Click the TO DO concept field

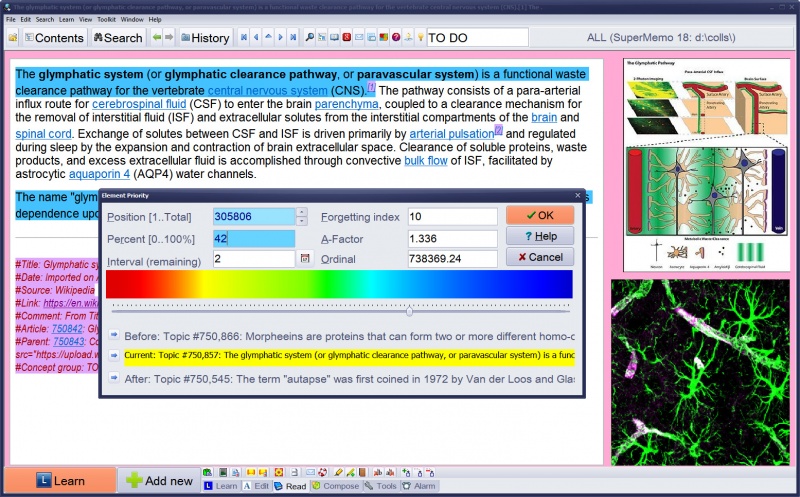pyautogui.click(x=477, y=37)
